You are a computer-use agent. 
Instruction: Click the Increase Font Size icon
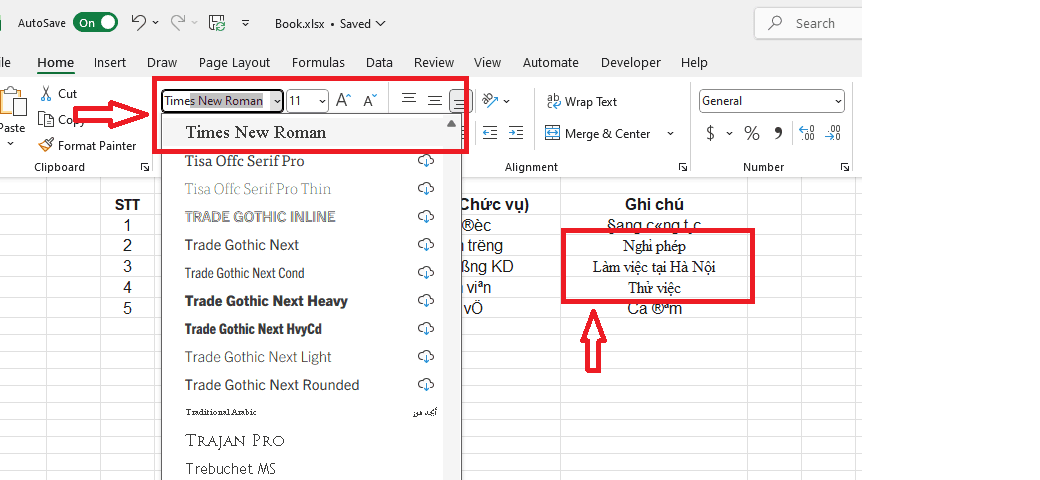(x=344, y=100)
